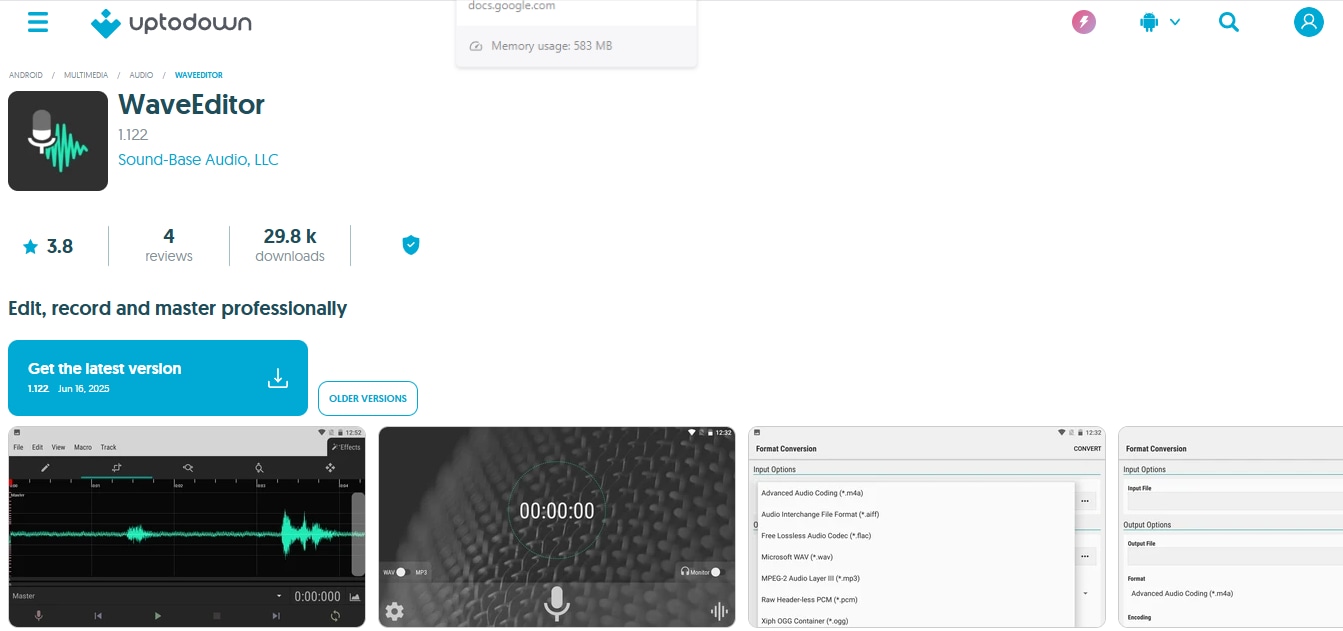This screenshot has height=631, width=1343.
Task: Click the blue security shield badge
Action: click(410, 245)
